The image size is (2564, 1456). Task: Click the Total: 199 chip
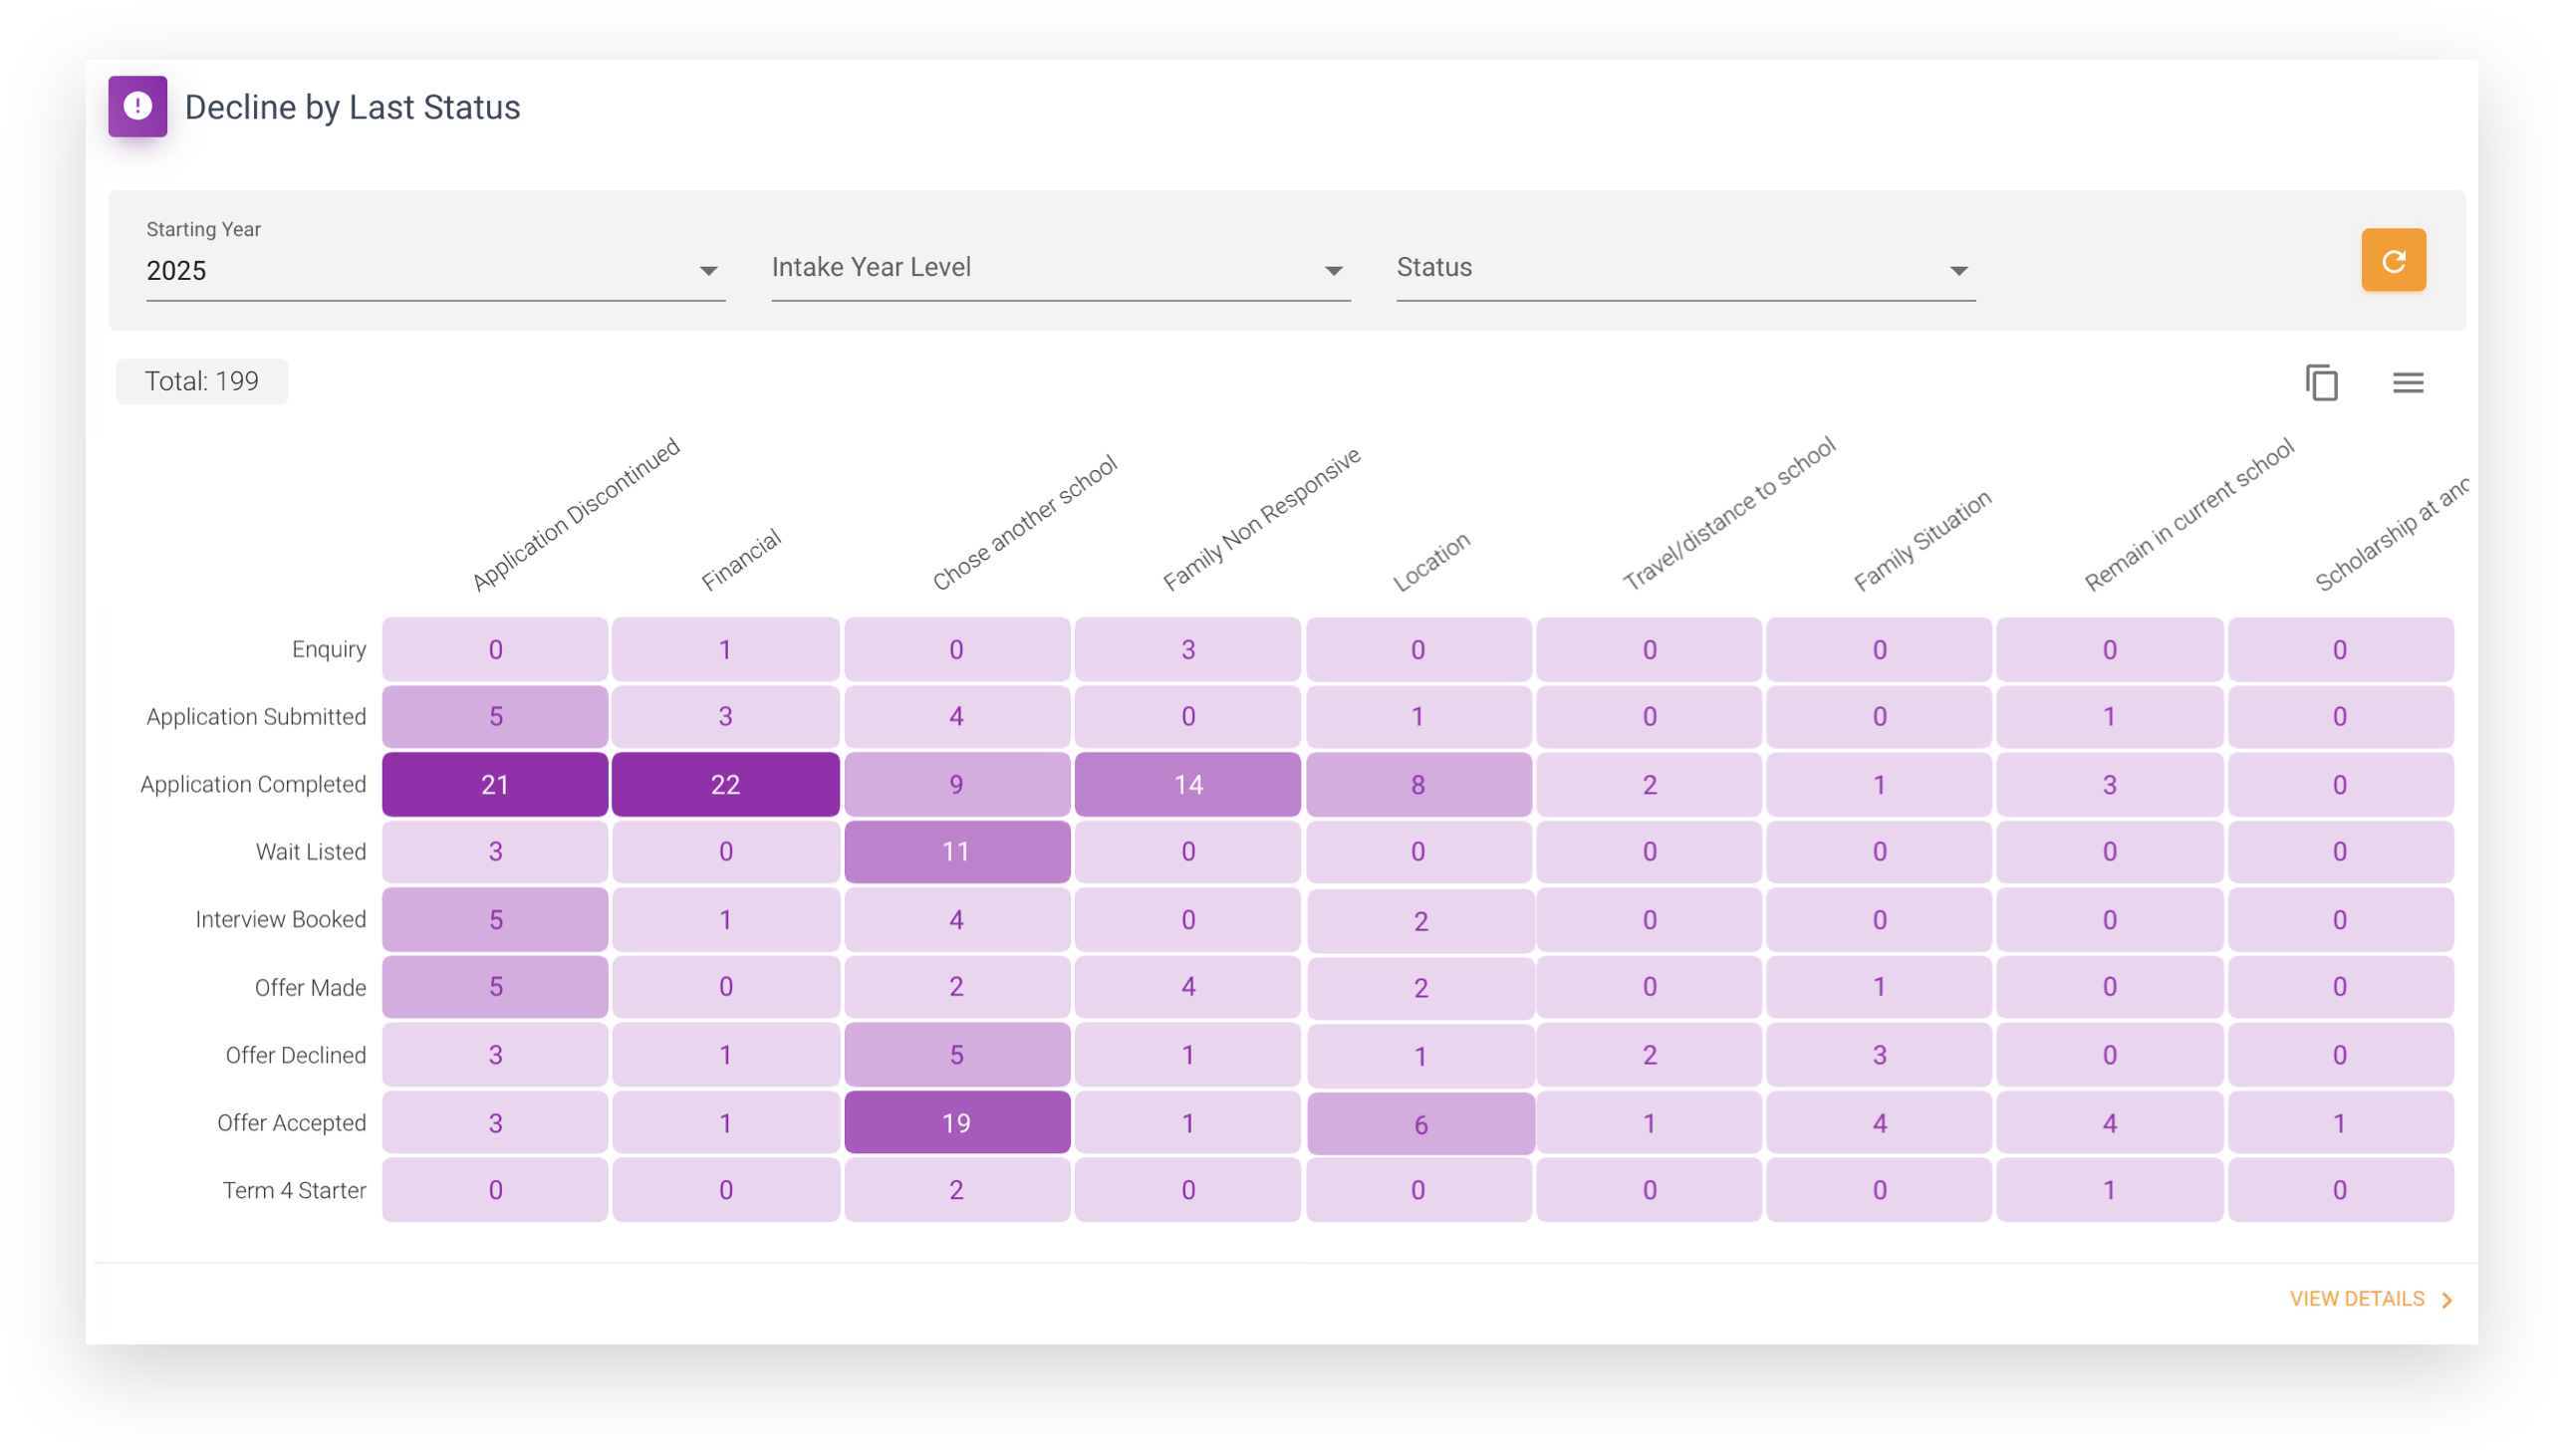point(201,381)
